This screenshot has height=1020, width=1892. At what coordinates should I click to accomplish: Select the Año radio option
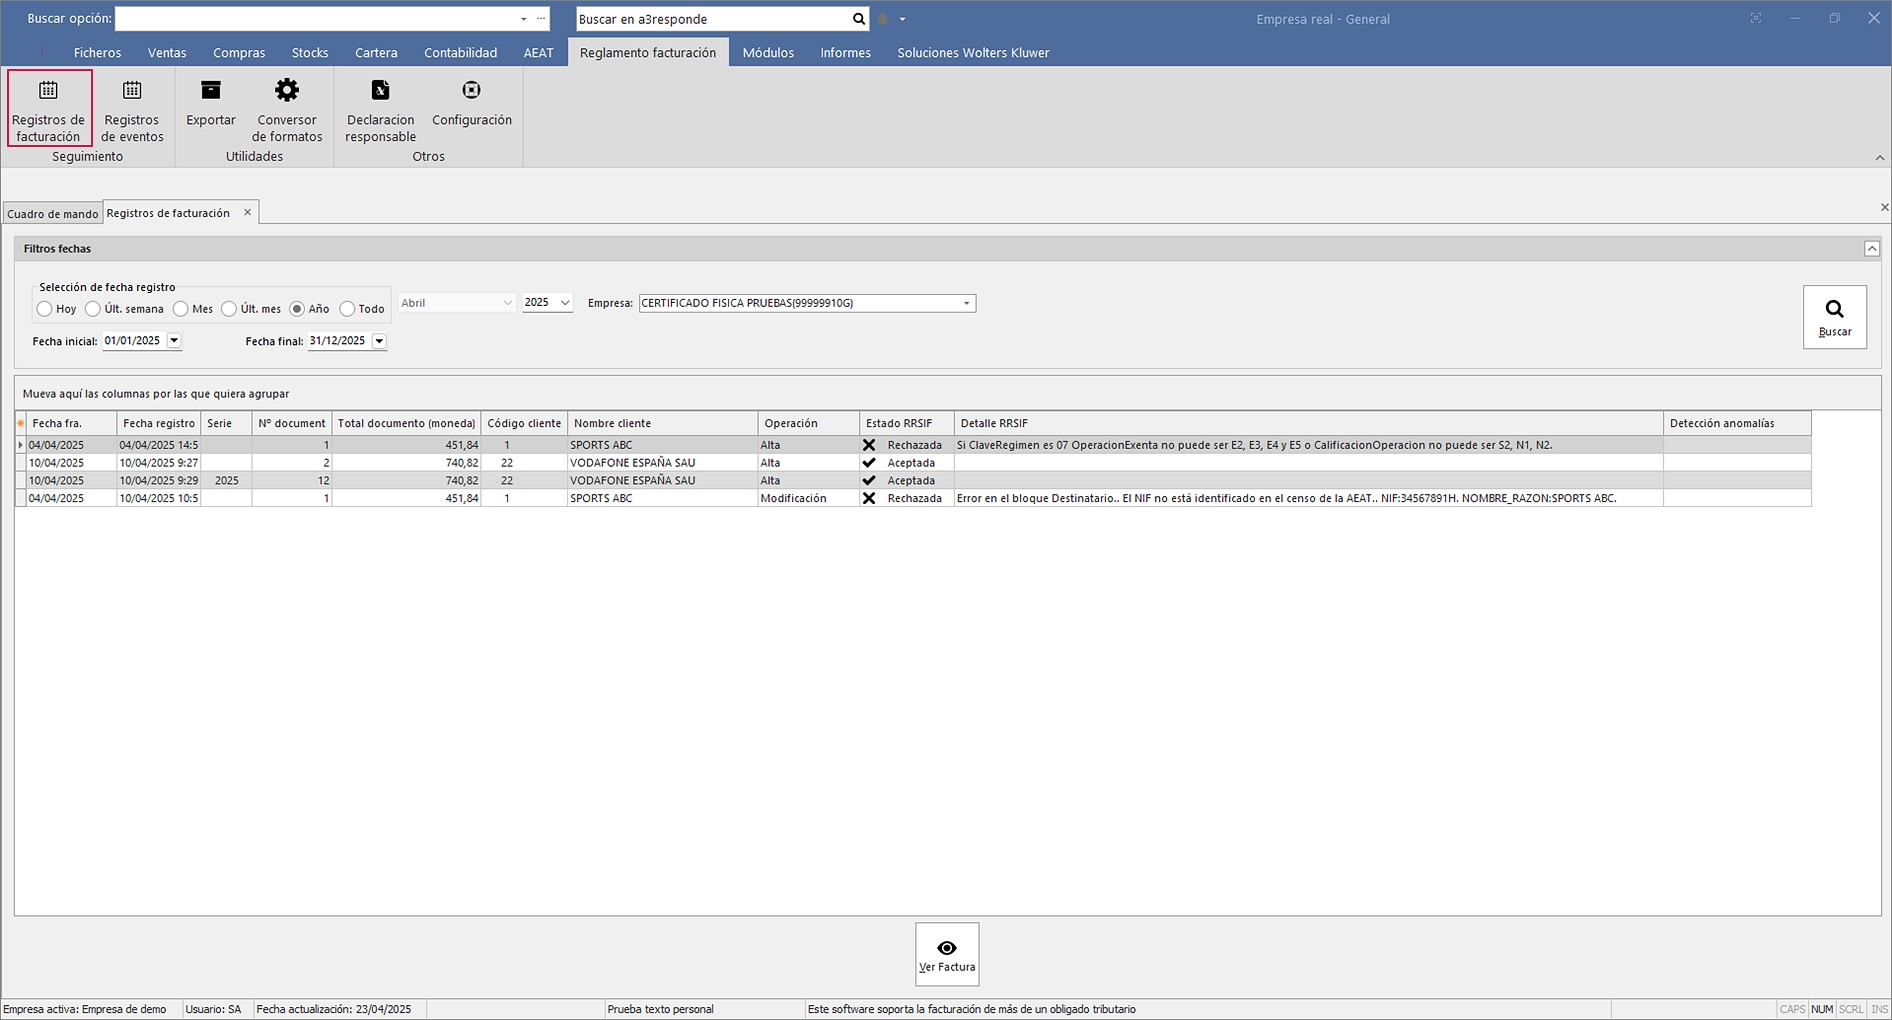297,309
